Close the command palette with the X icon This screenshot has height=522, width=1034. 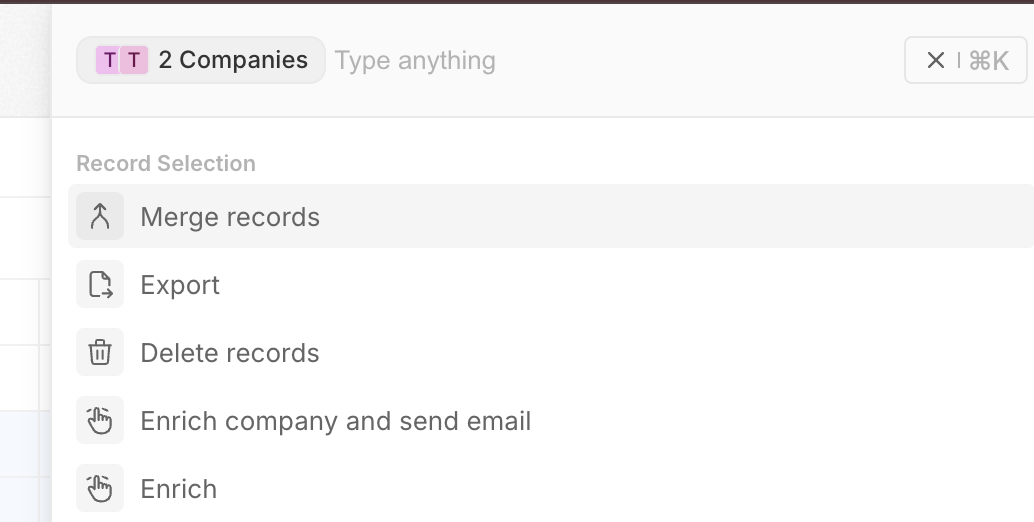click(935, 61)
